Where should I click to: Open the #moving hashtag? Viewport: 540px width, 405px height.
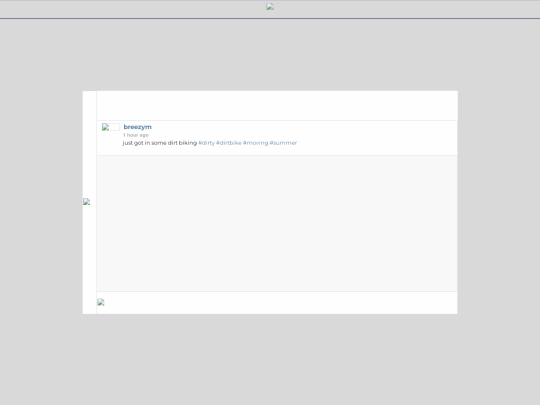[256, 143]
